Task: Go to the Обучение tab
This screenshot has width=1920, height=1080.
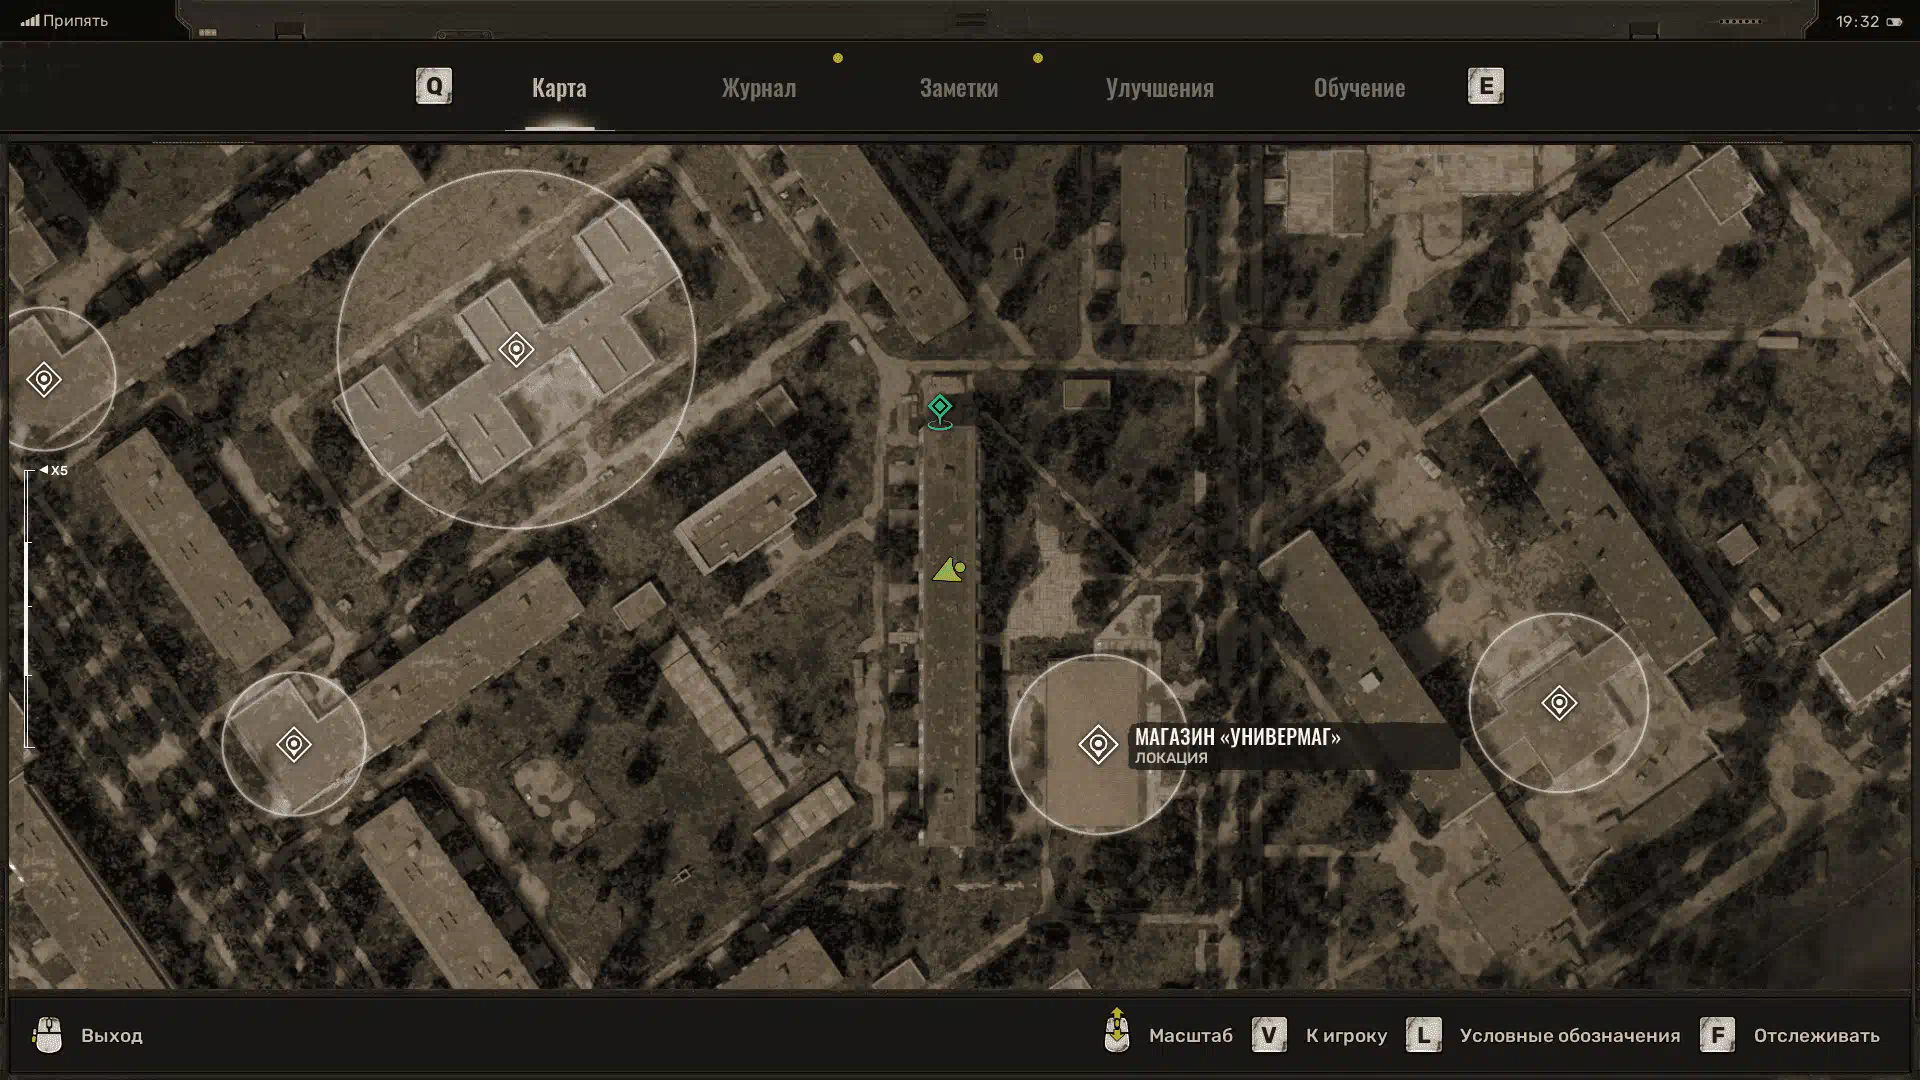Action: [x=1359, y=88]
